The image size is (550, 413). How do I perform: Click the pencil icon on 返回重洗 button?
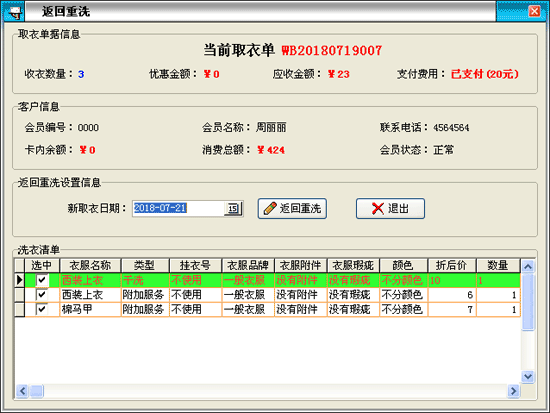click(270, 208)
